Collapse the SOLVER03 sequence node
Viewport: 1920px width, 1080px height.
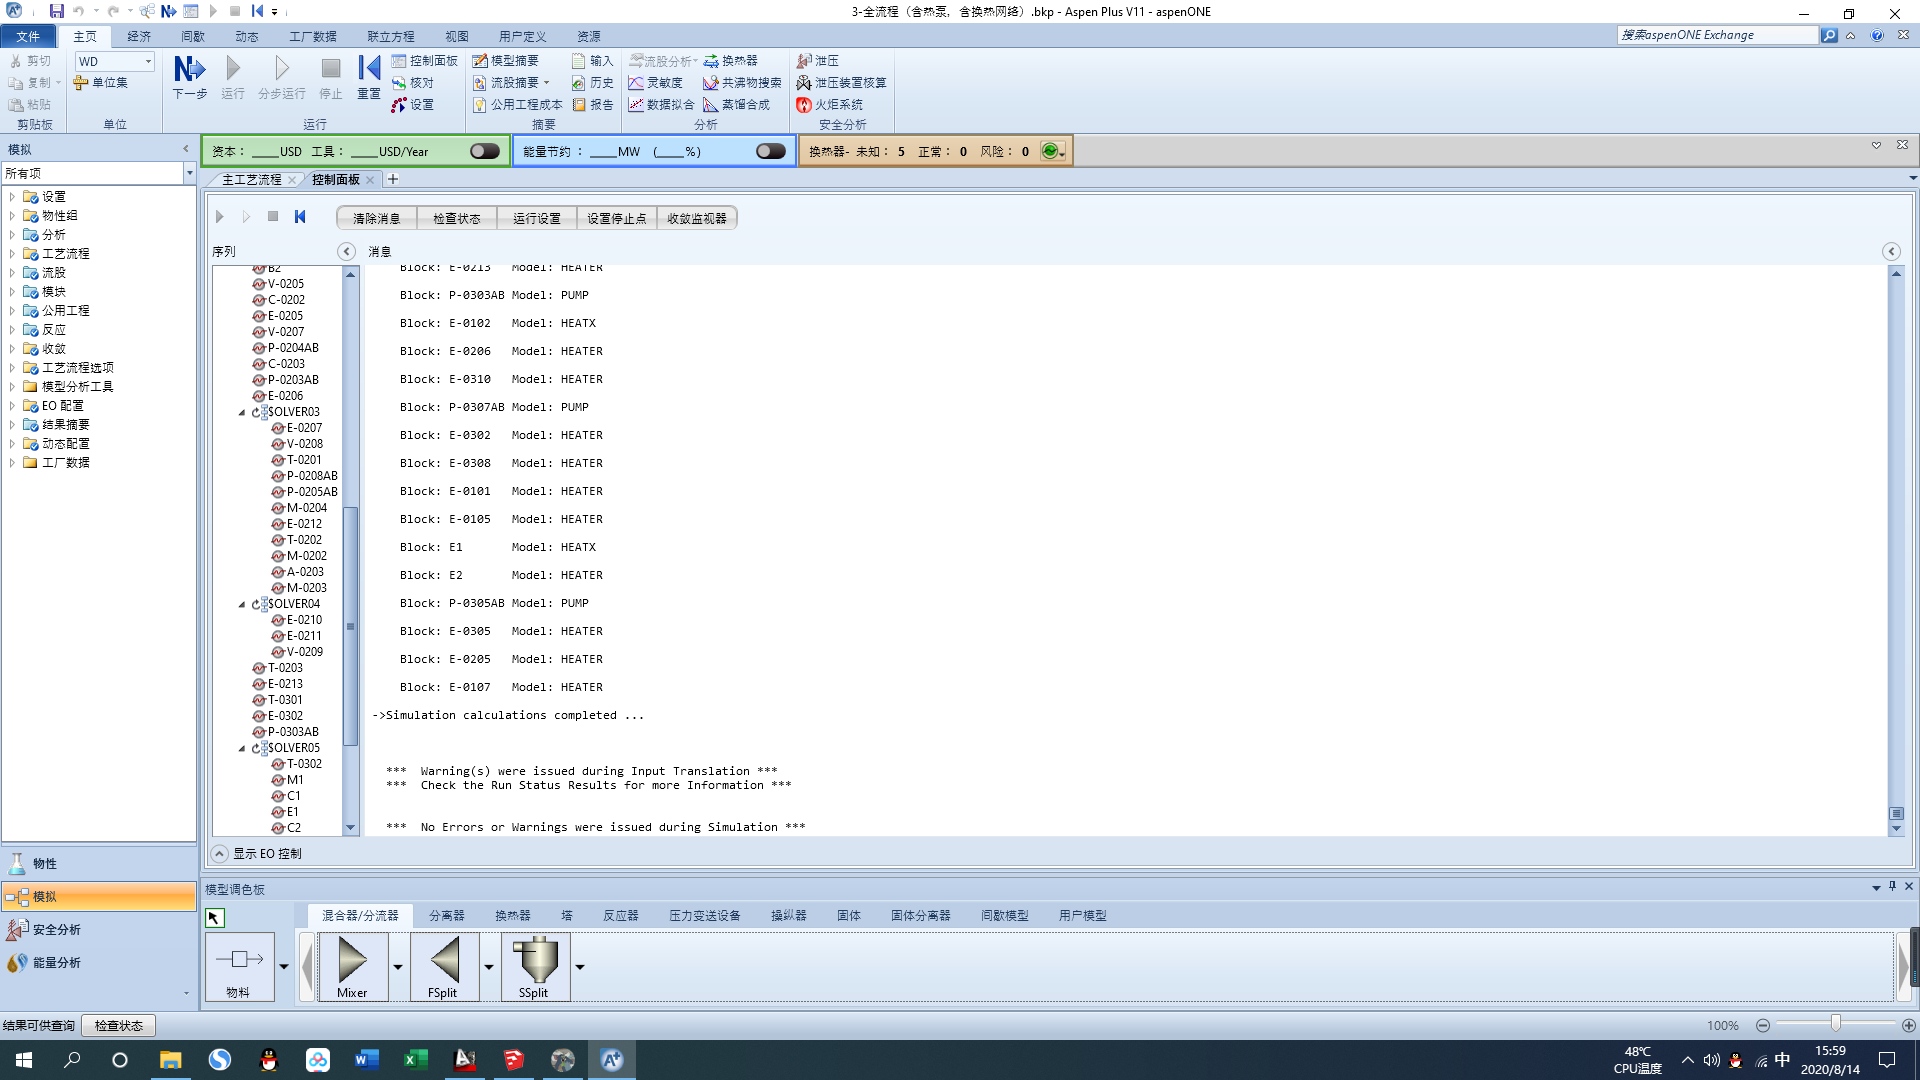coord(242,412)
